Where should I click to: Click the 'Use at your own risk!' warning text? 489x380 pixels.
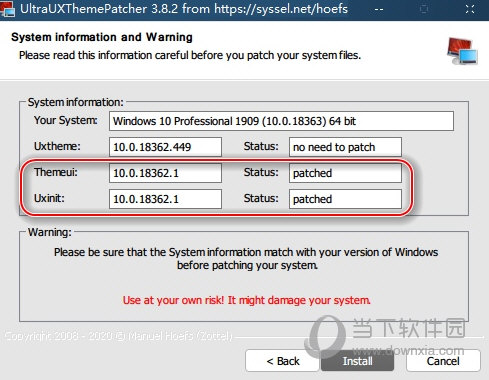(x=246, y=300)
